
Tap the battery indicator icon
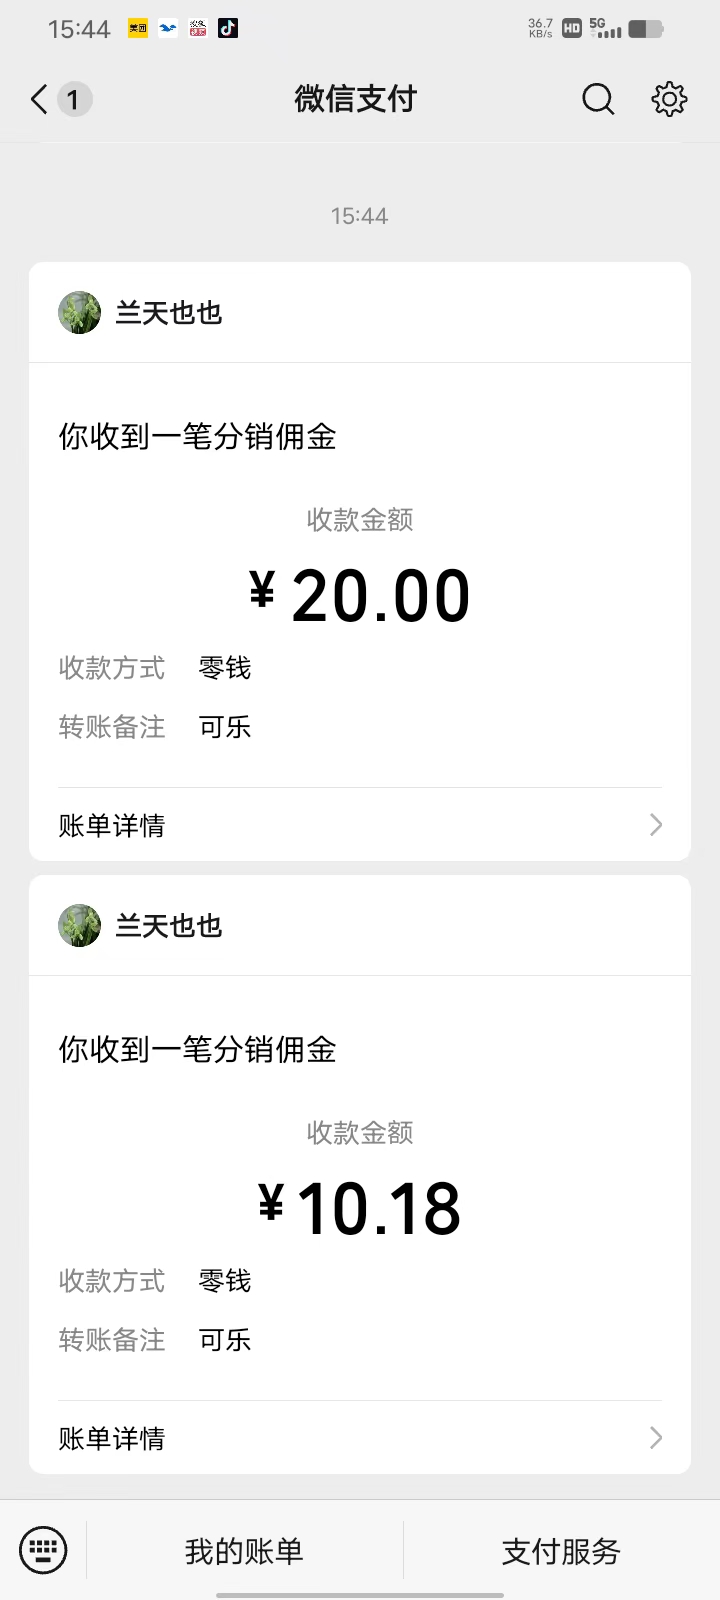click(646, 29)
